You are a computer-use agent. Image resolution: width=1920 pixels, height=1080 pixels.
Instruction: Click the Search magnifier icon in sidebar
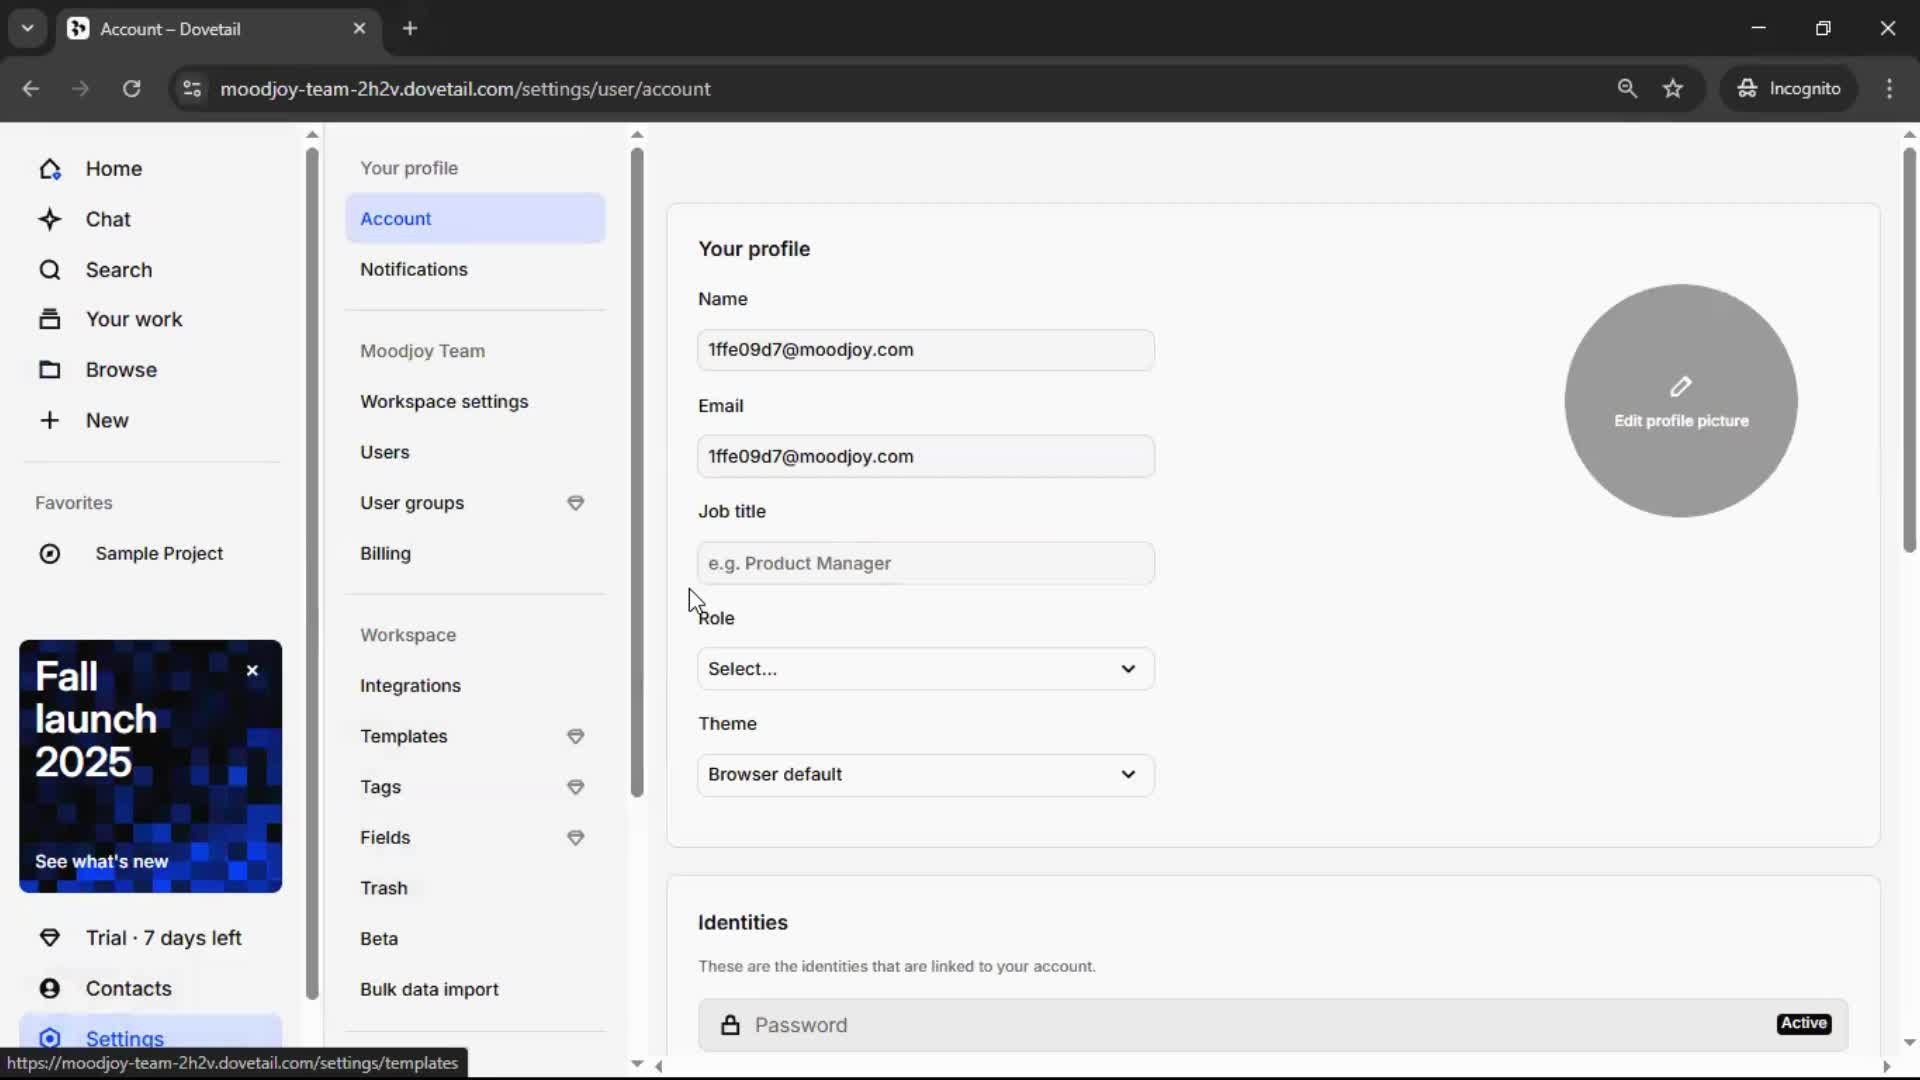click(50, 270)
